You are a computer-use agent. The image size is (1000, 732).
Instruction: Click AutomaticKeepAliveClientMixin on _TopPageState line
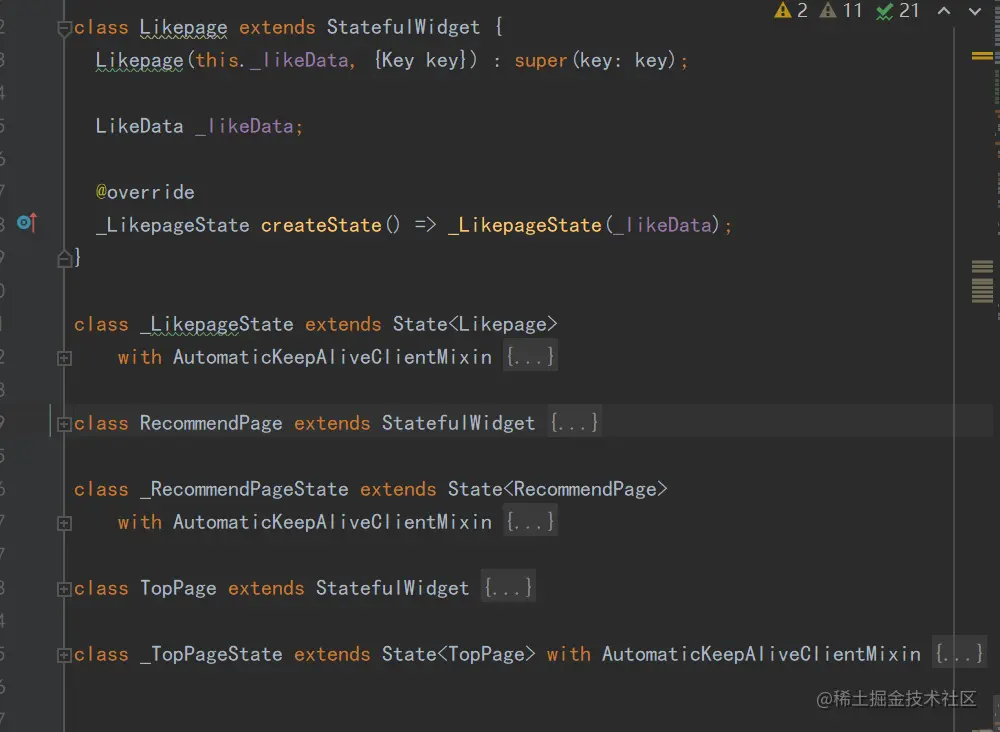tap(761, 654)
